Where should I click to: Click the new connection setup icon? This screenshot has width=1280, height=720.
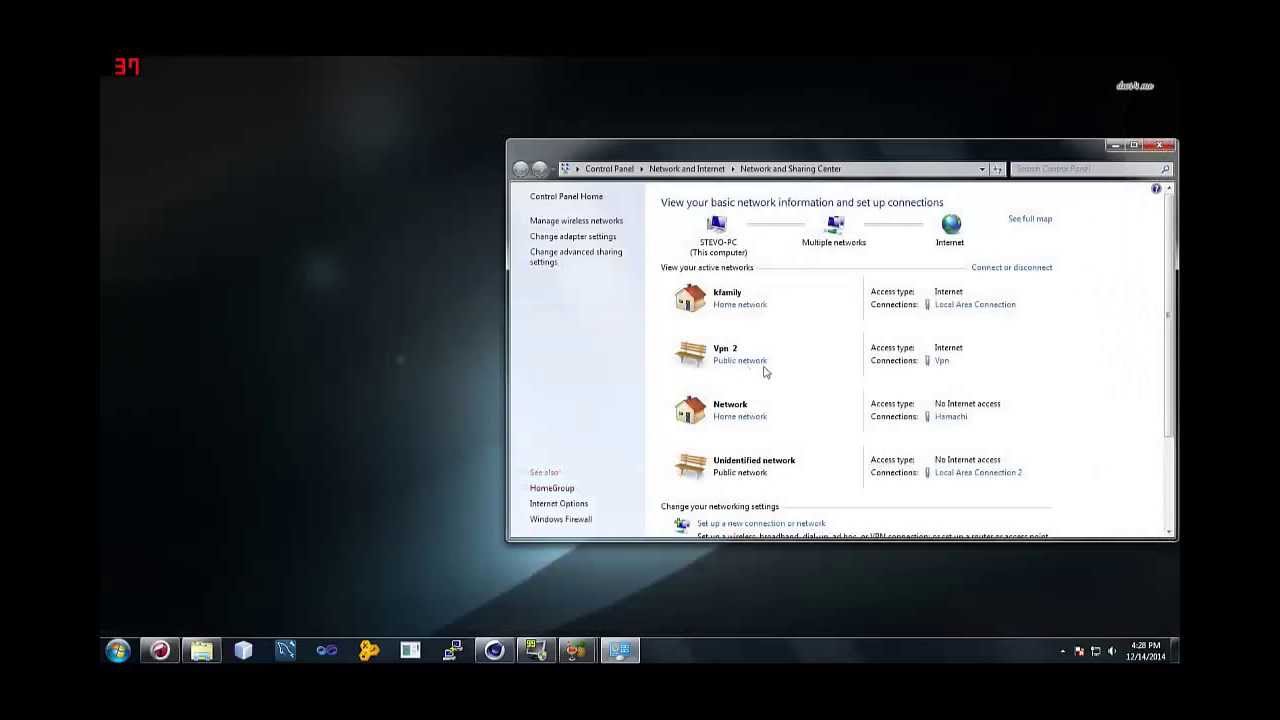coord(682,524)
